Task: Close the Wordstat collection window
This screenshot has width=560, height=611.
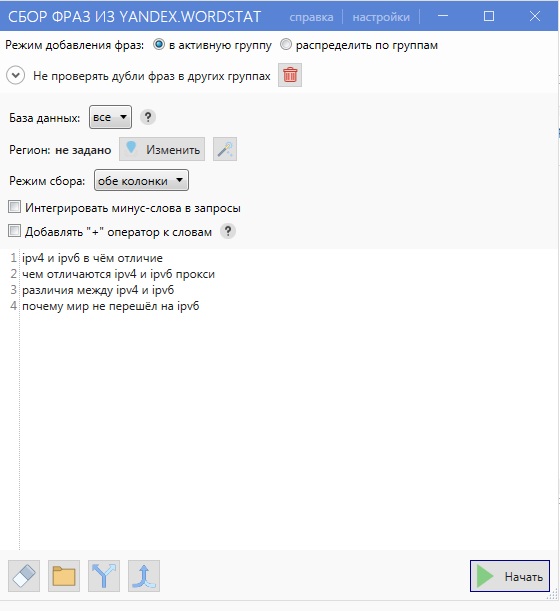Action: pos(535,16)
